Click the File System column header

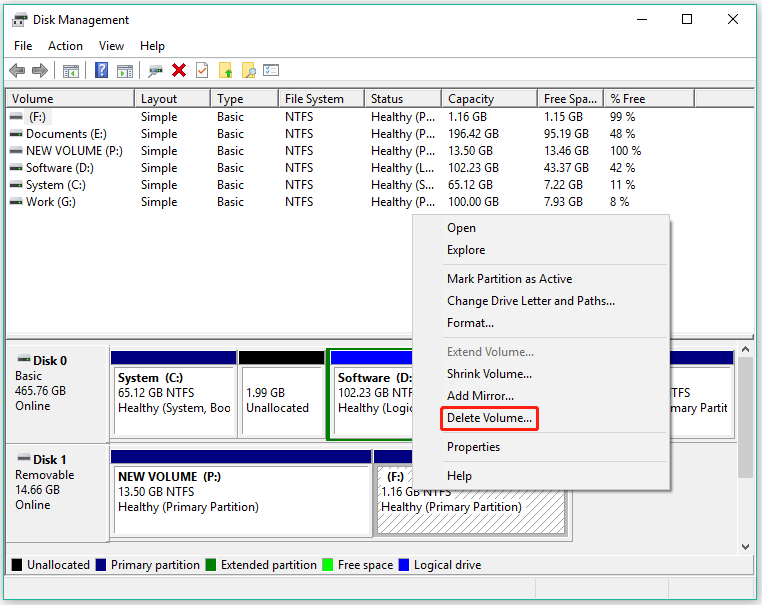point(314,99)
